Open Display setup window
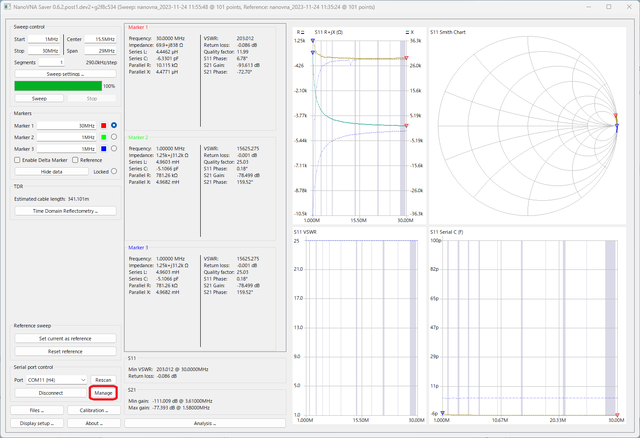The height and width of the screenshot is (438, 640). coord(37,423)
